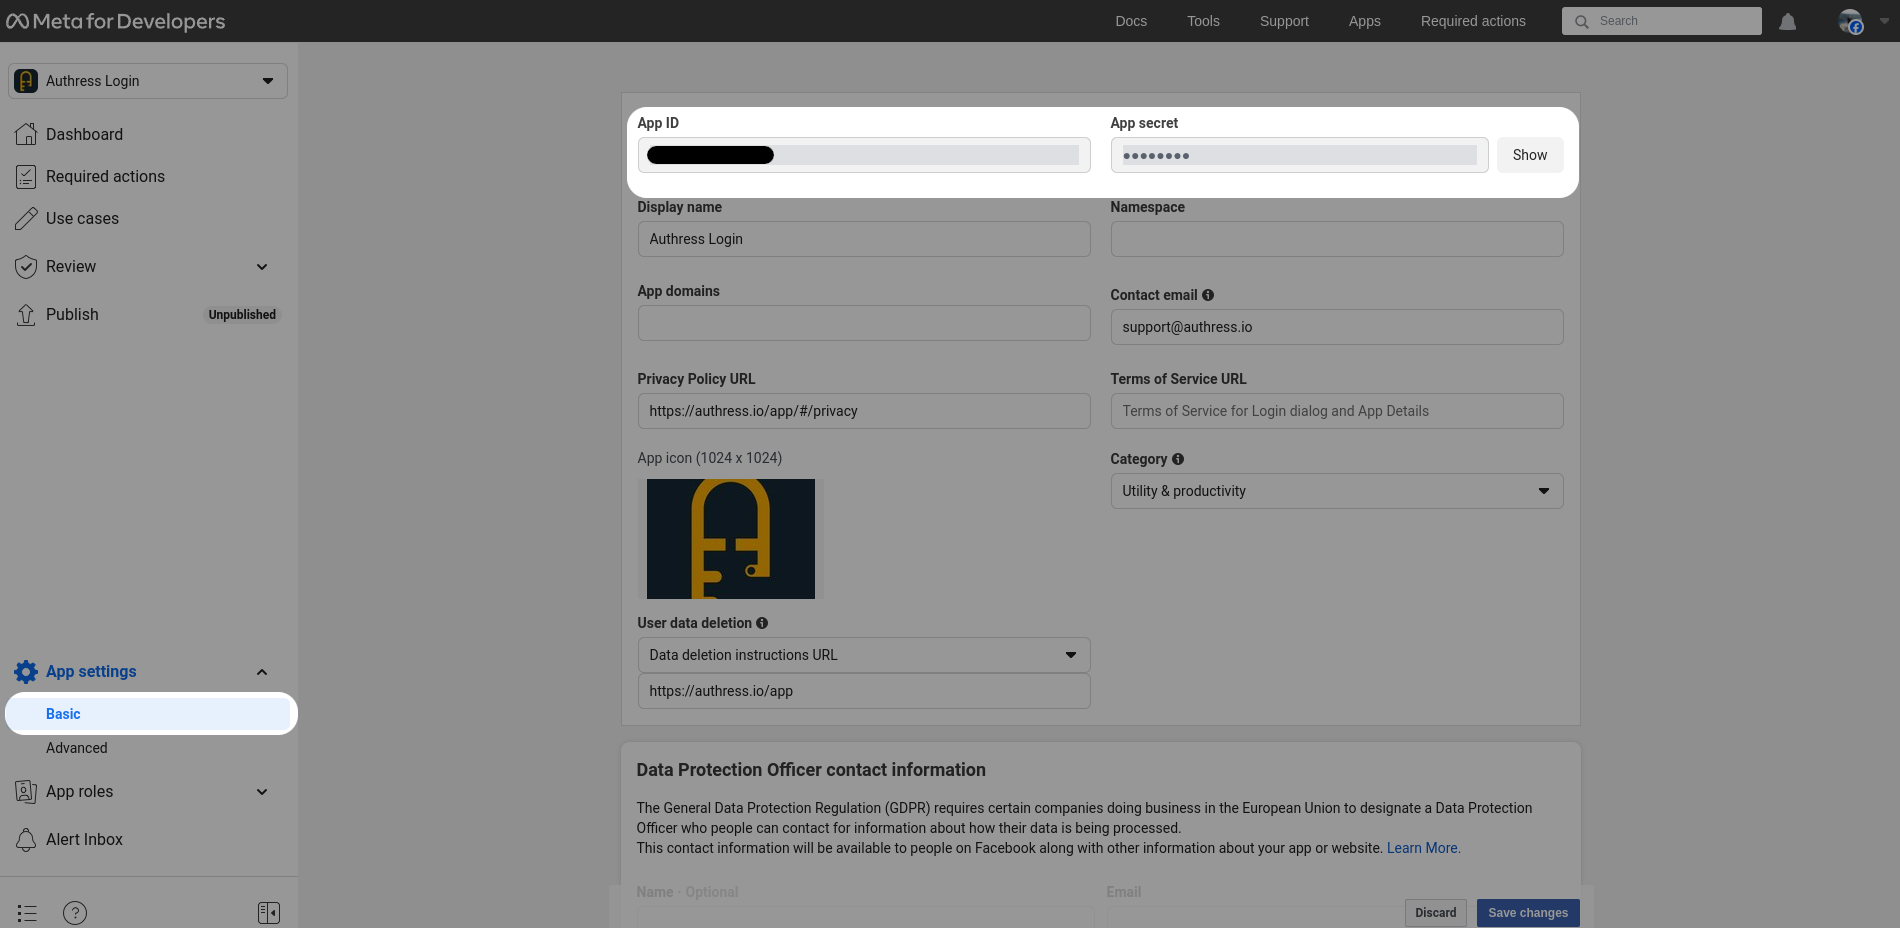The width and height of the screenshot is (1900, 928).
Task: Collapse the left sidebar panel
Action: (x=268, y=912)
